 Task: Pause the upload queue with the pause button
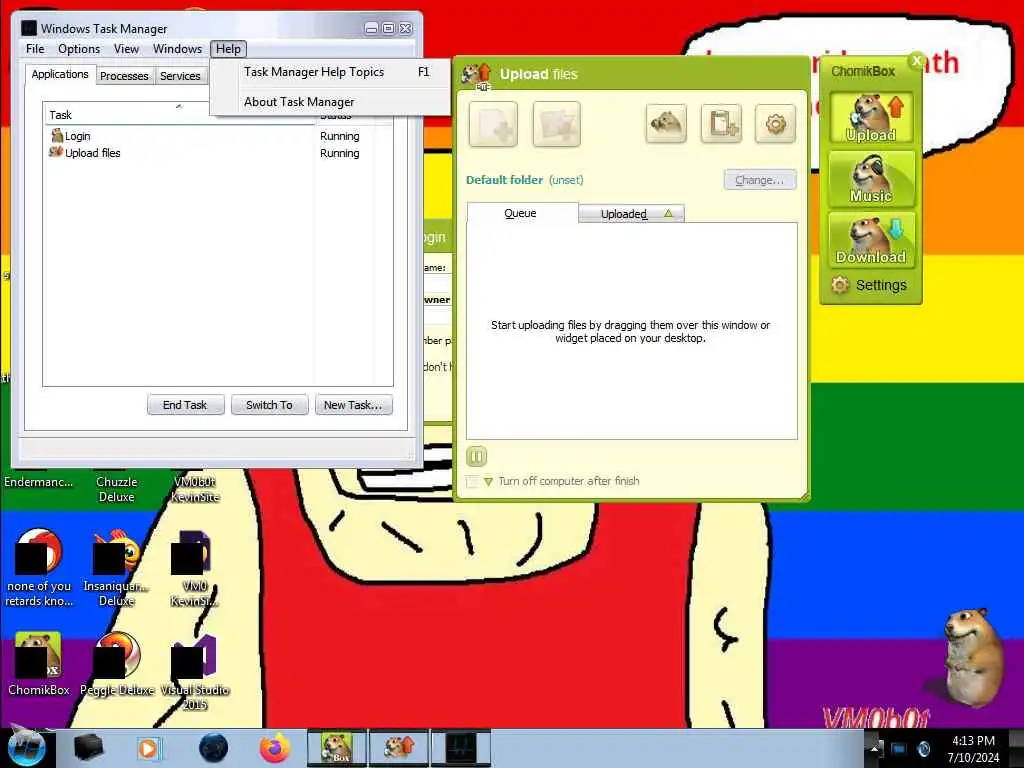pos(477,456)
